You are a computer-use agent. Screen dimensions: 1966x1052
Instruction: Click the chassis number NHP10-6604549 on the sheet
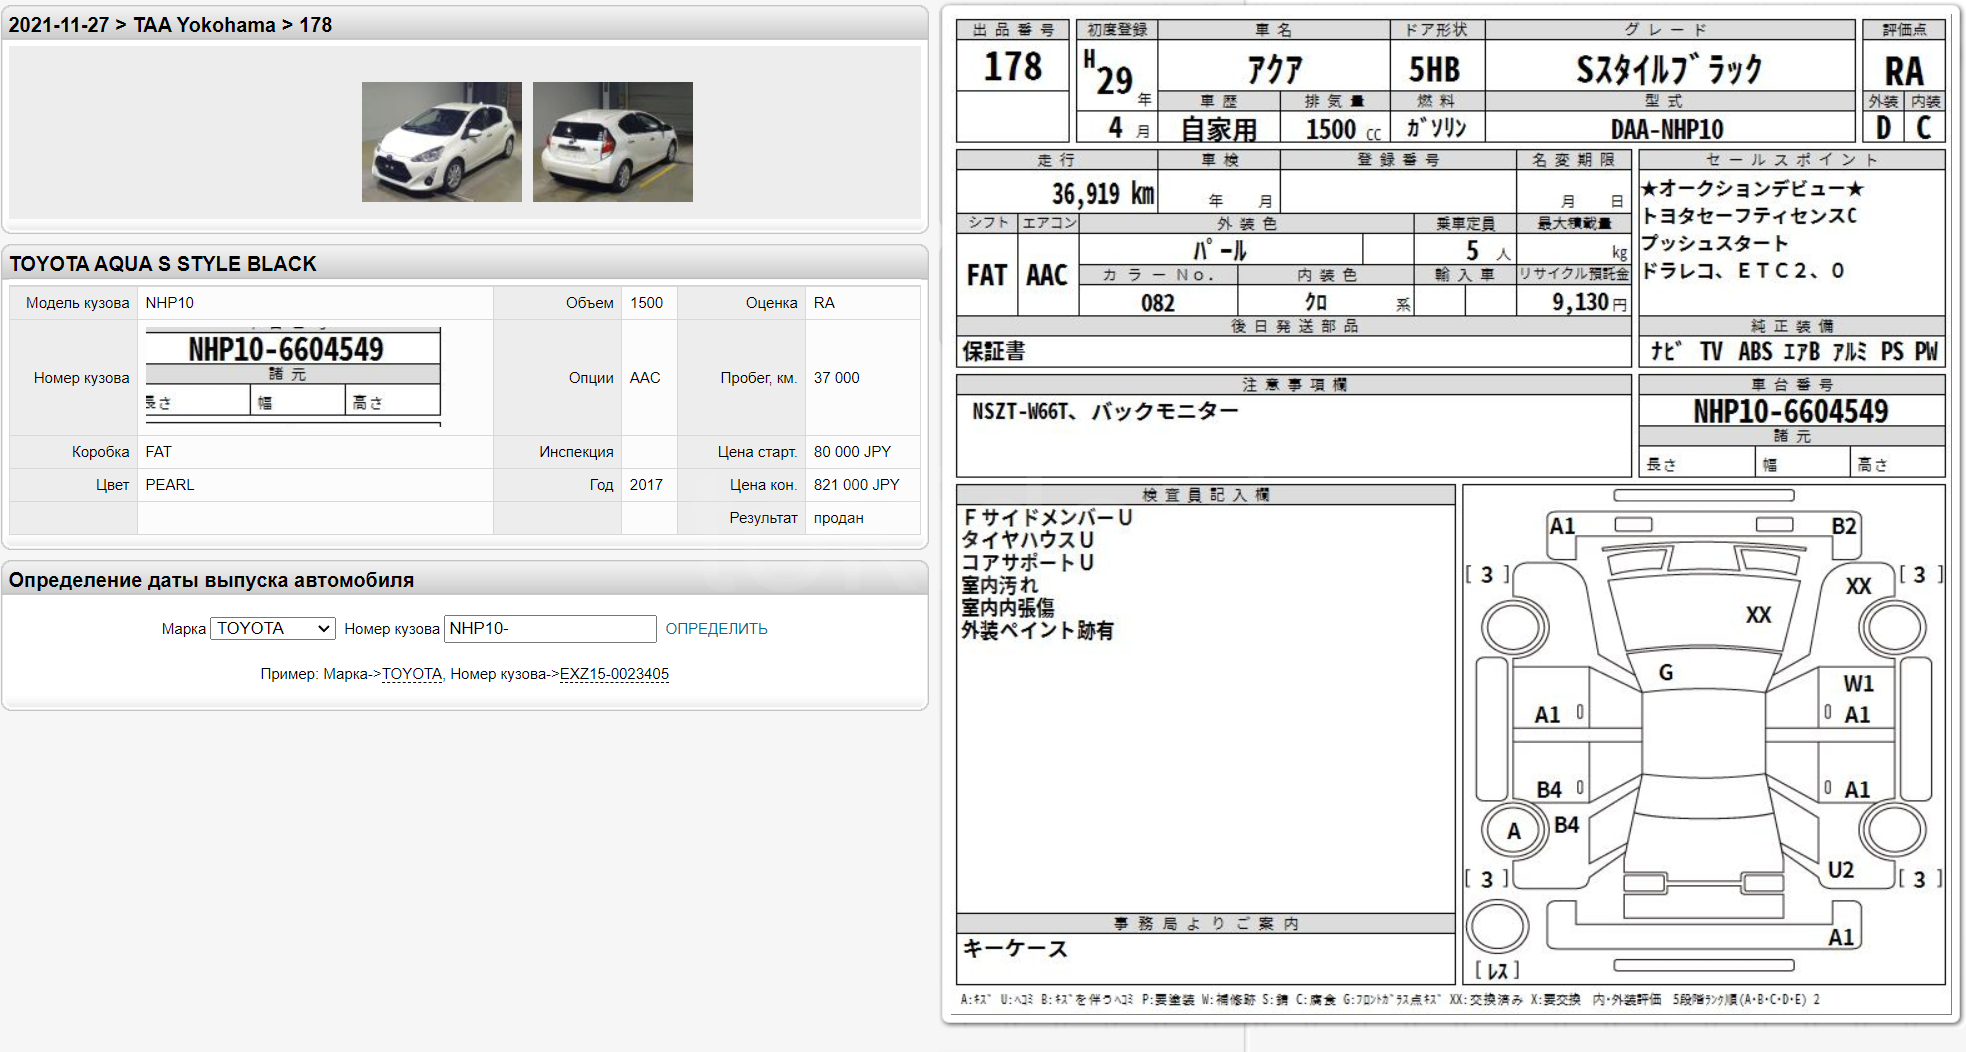click(x=1790, y=411)
